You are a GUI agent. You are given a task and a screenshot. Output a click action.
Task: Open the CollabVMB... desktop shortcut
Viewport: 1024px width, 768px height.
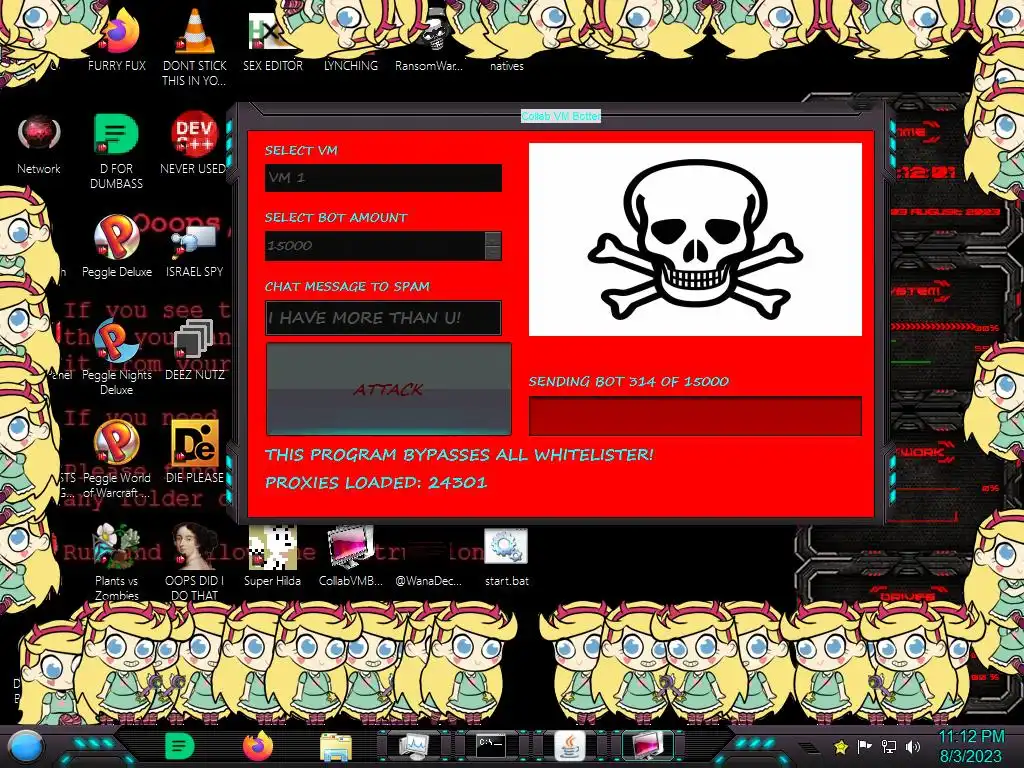[x=351, y=555]
